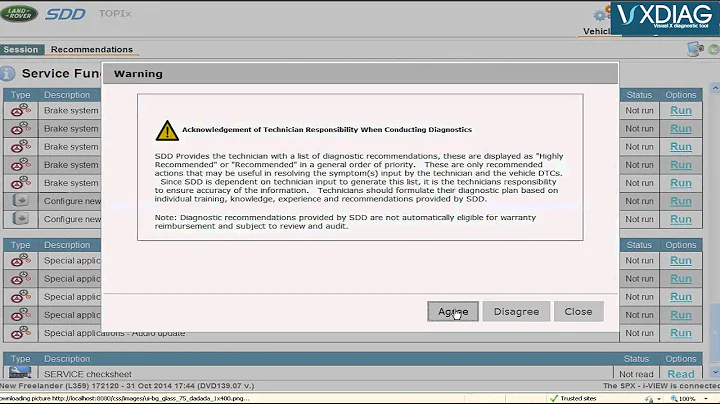
Task: Click Agree in the Warning dialog
Action: click(x=453, y=311)
